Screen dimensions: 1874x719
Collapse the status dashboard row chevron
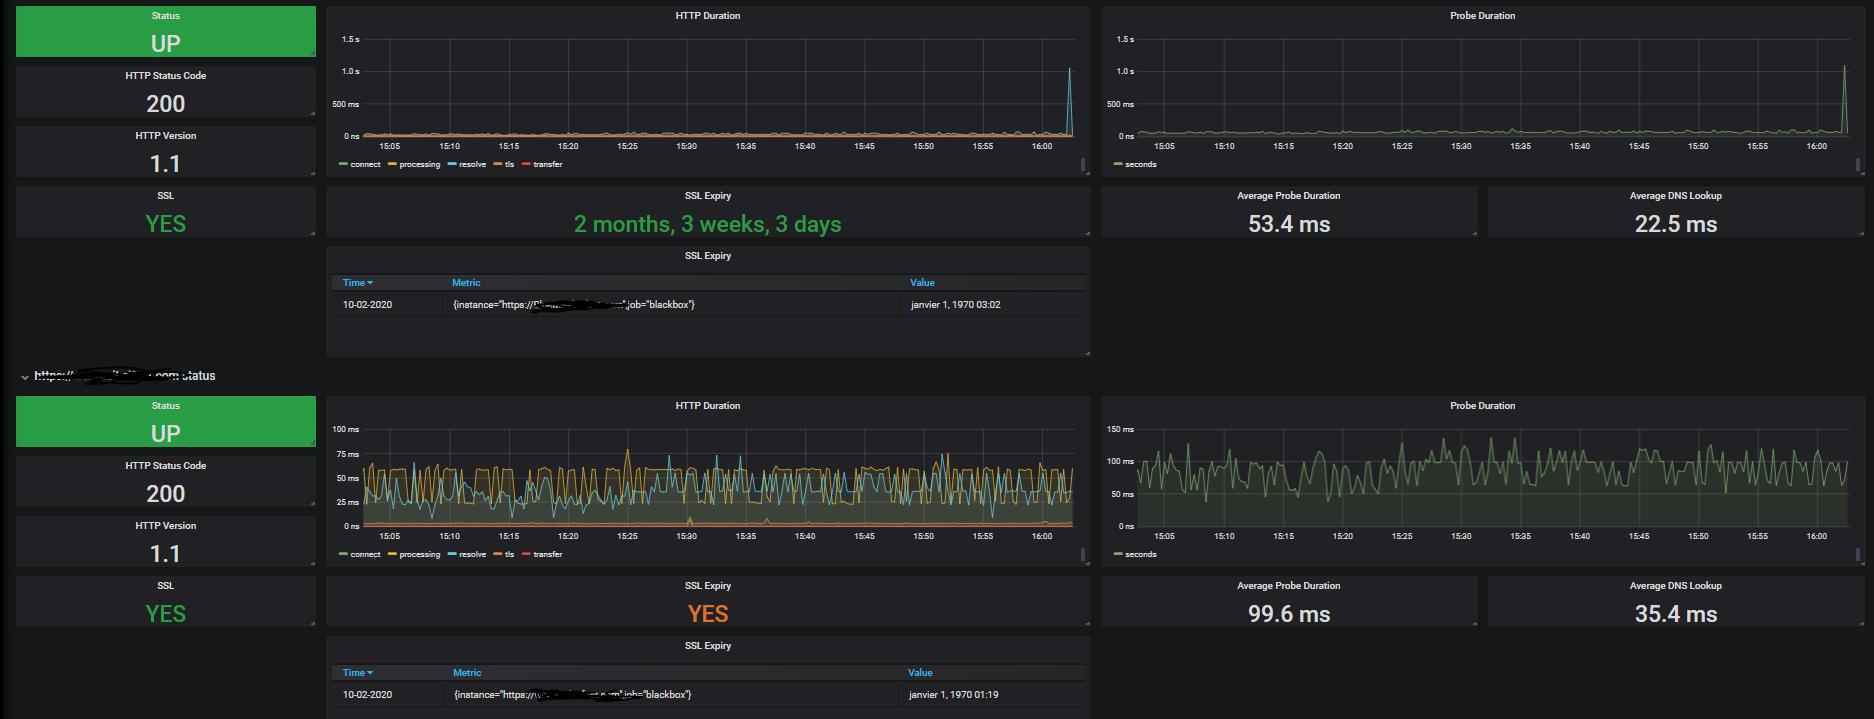coord(25,377)
